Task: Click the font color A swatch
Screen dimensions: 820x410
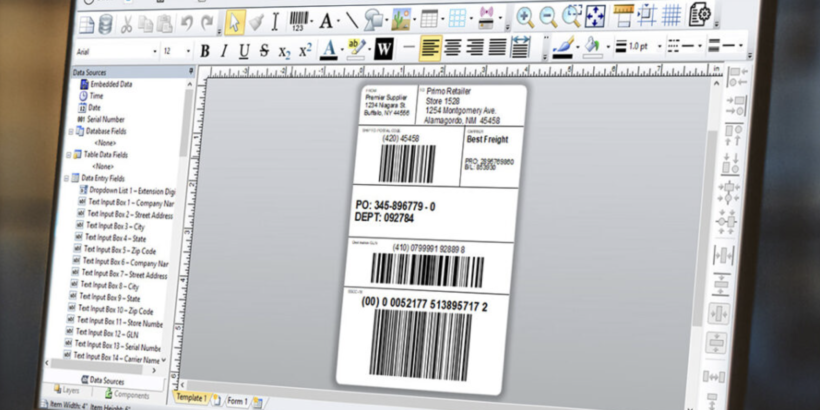Action: click(328, 50)
